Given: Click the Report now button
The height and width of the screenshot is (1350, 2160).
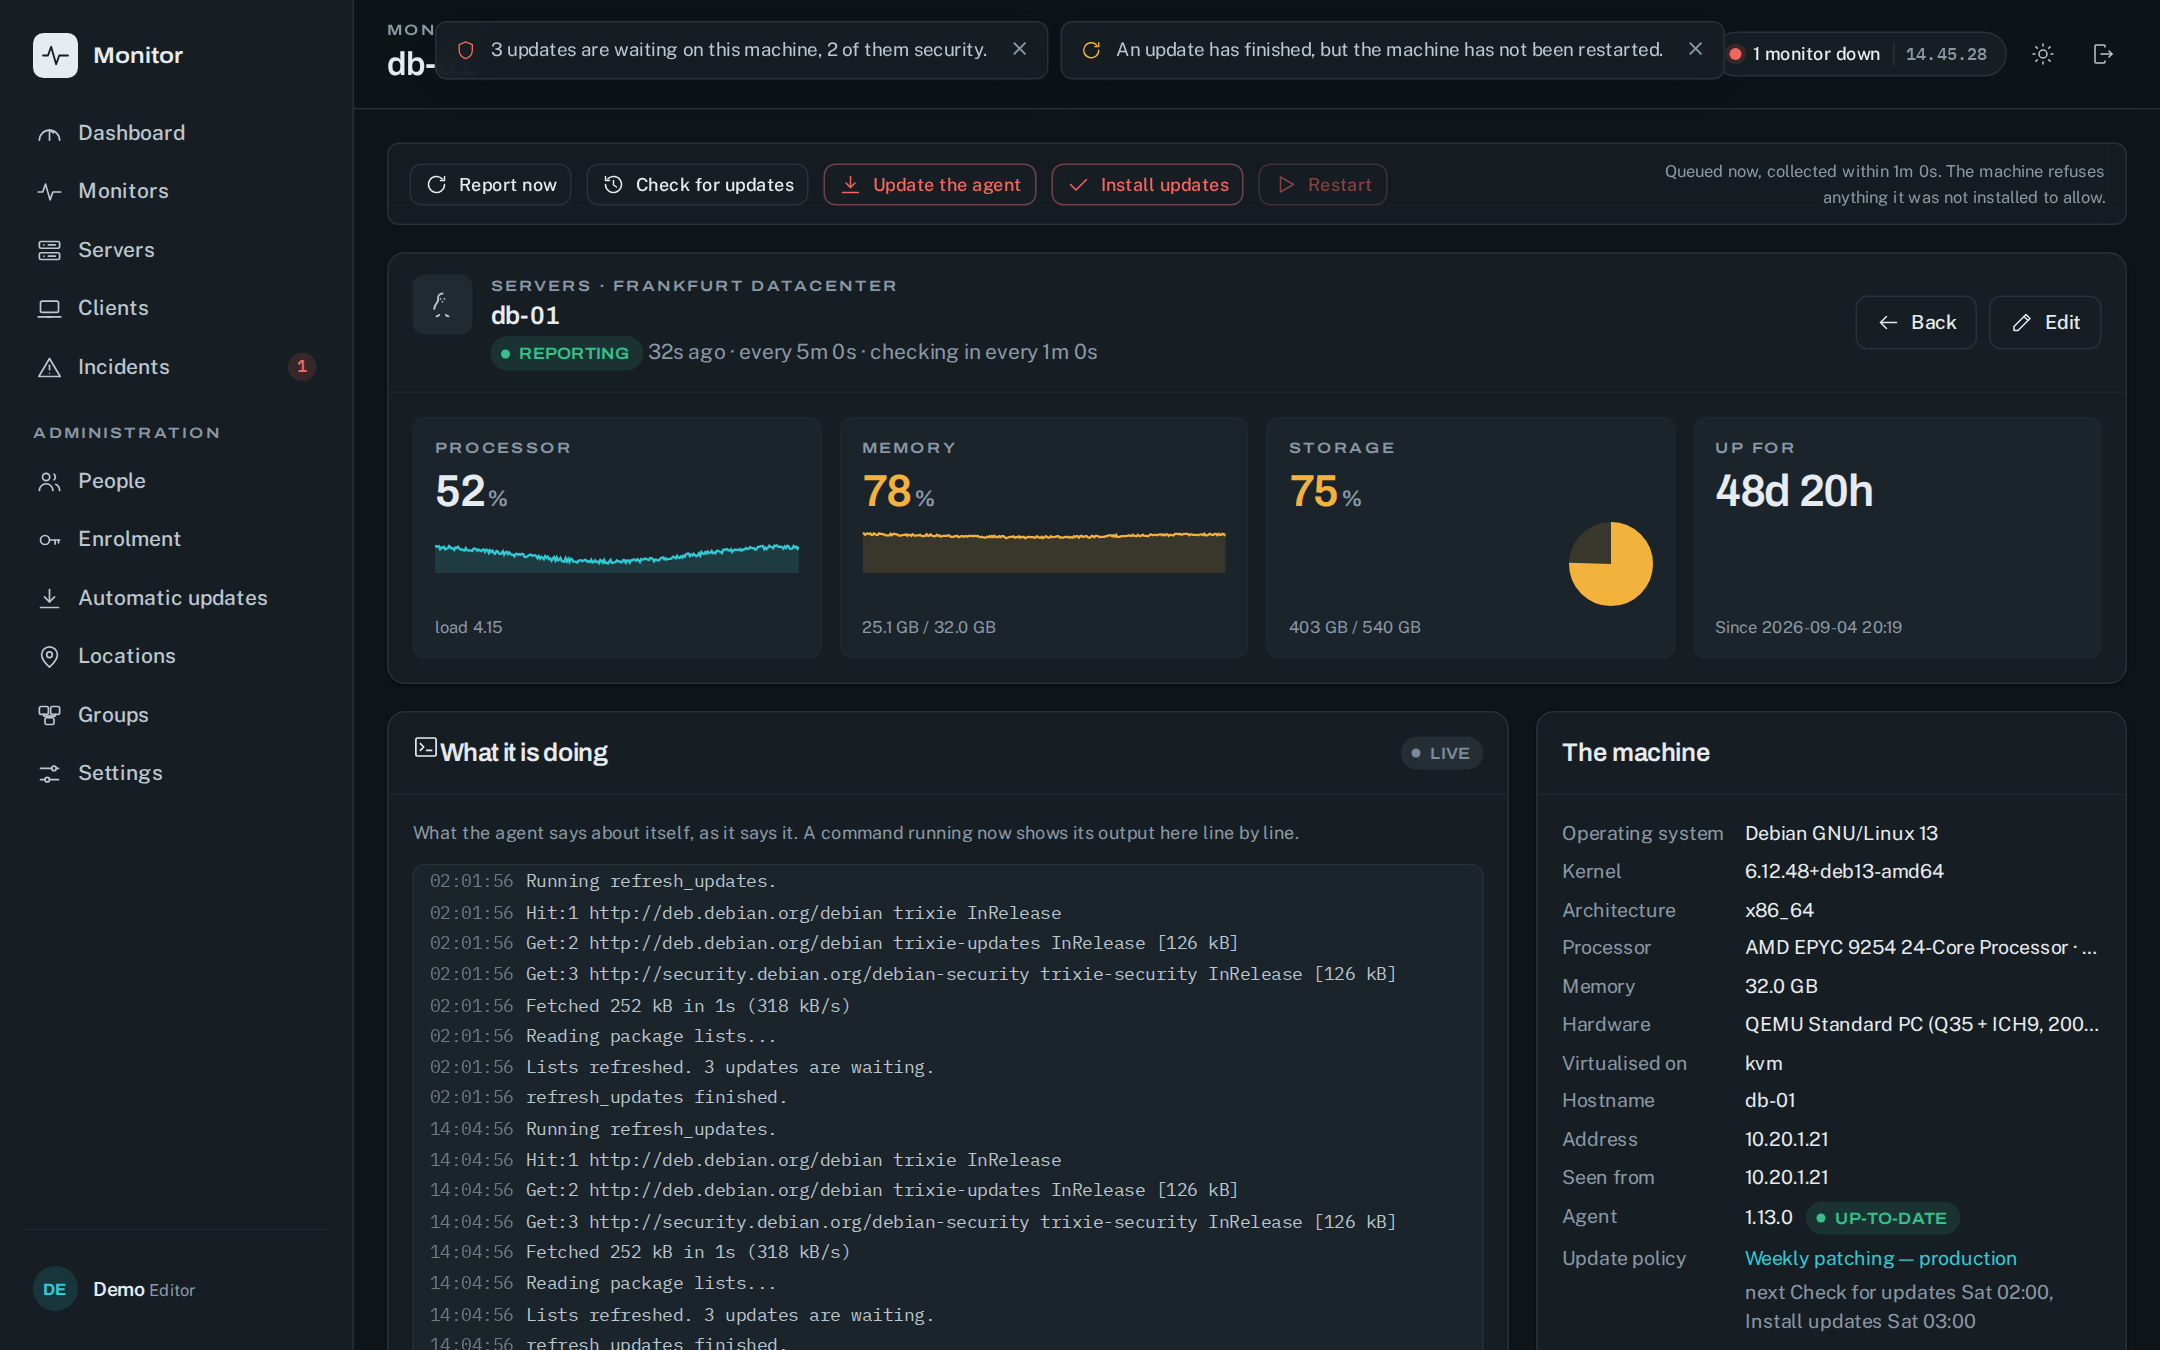Looking at the screenshot, I should (x=491, y=185).
